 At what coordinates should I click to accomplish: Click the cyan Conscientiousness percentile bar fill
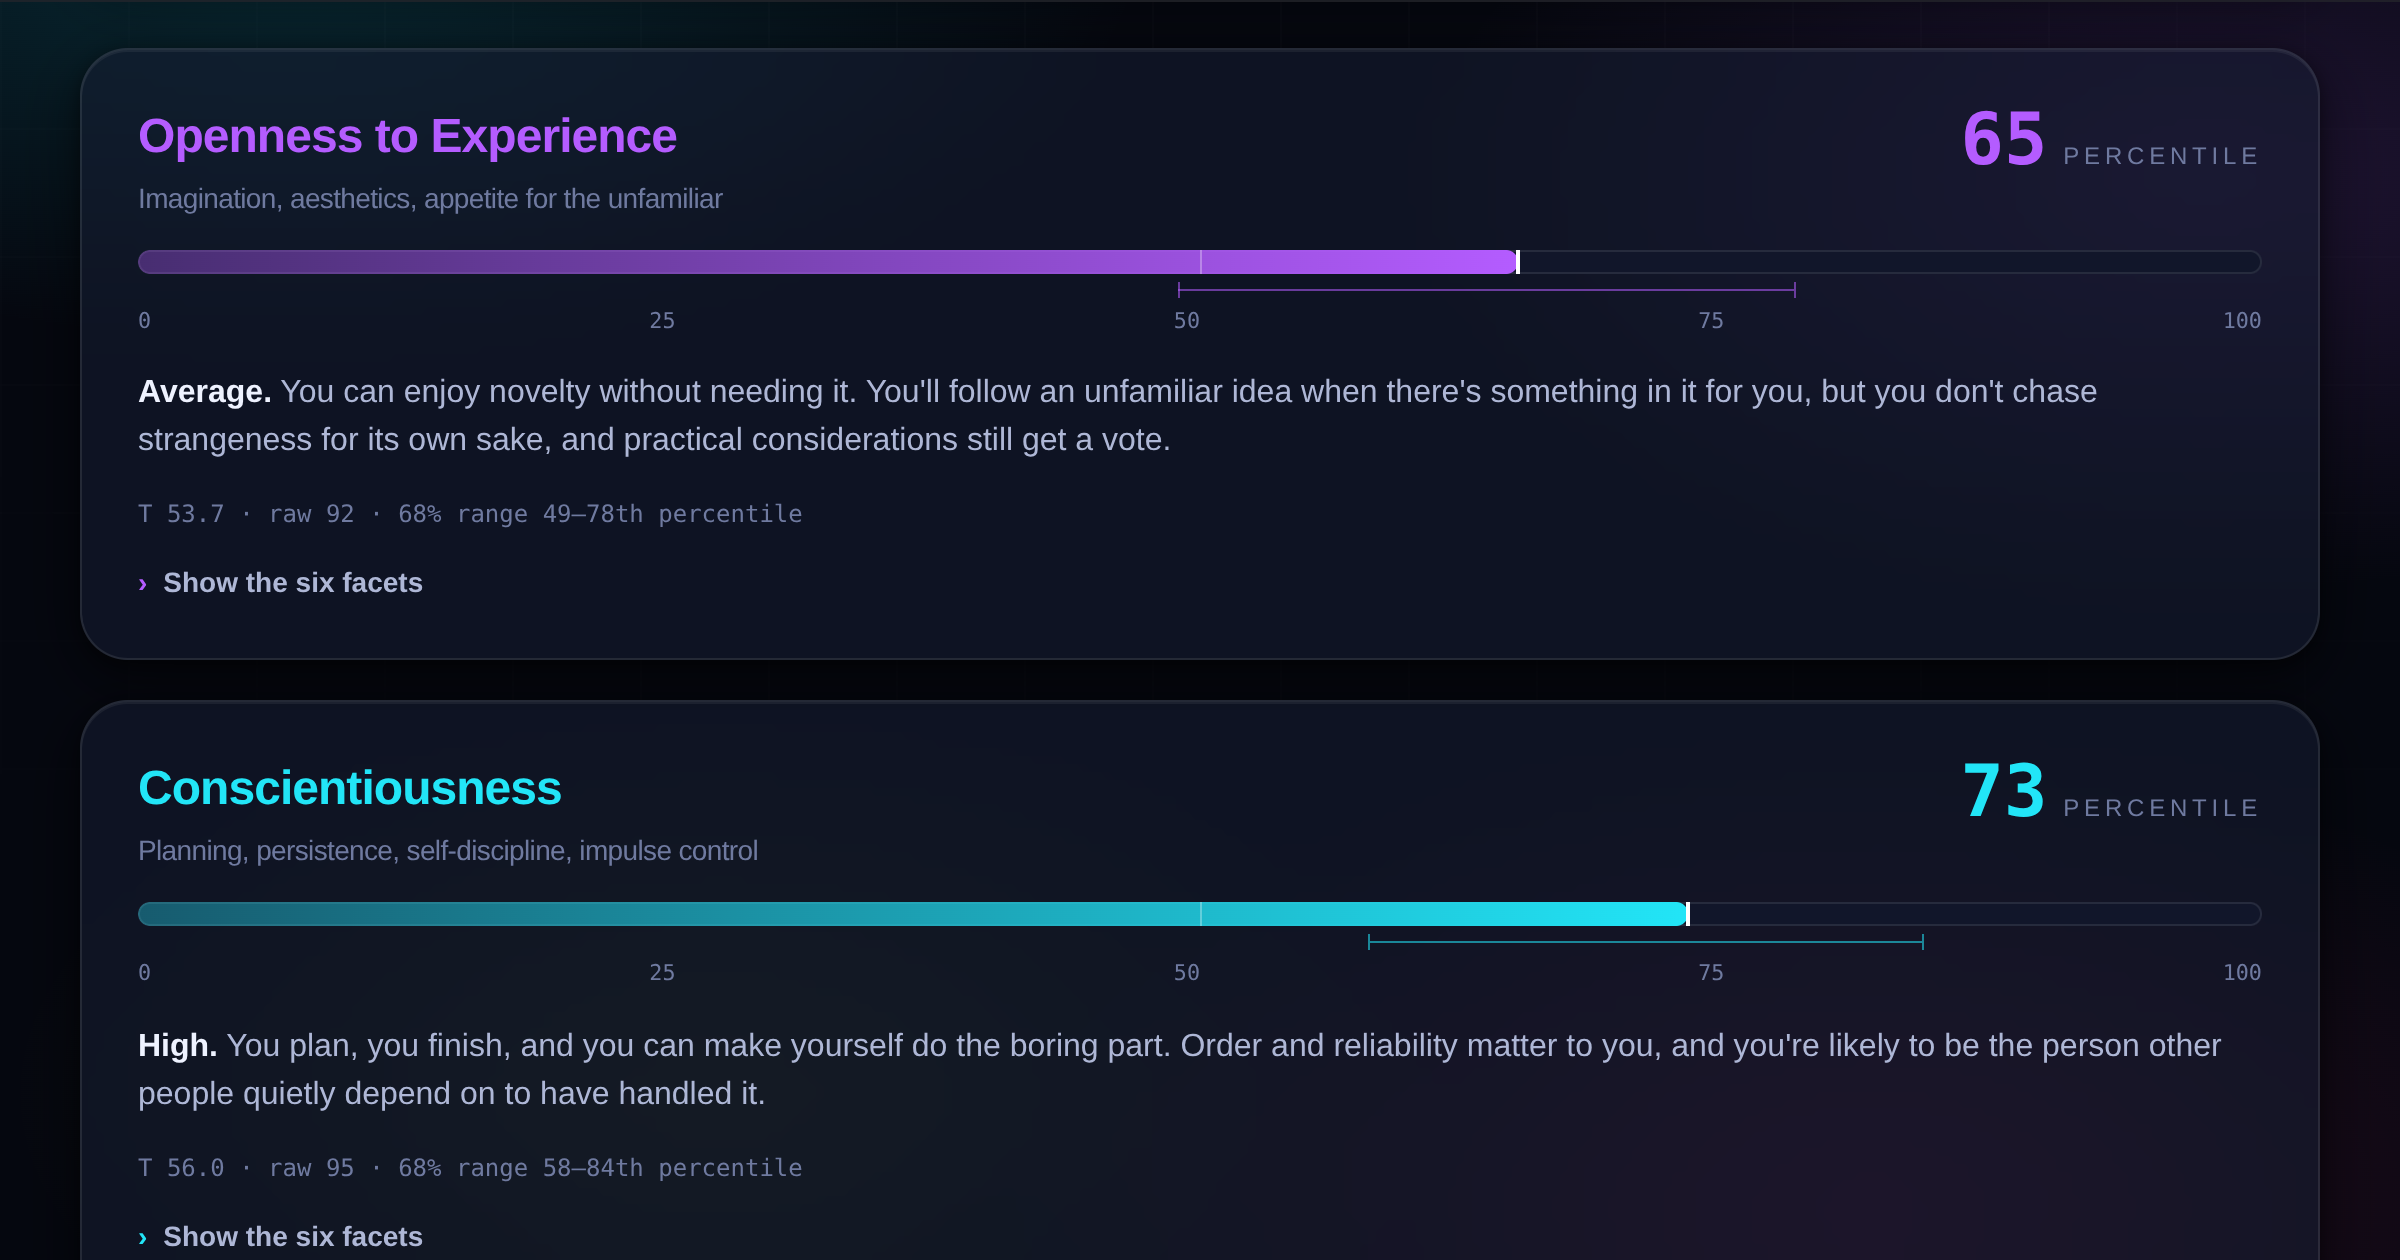point(912,914)
